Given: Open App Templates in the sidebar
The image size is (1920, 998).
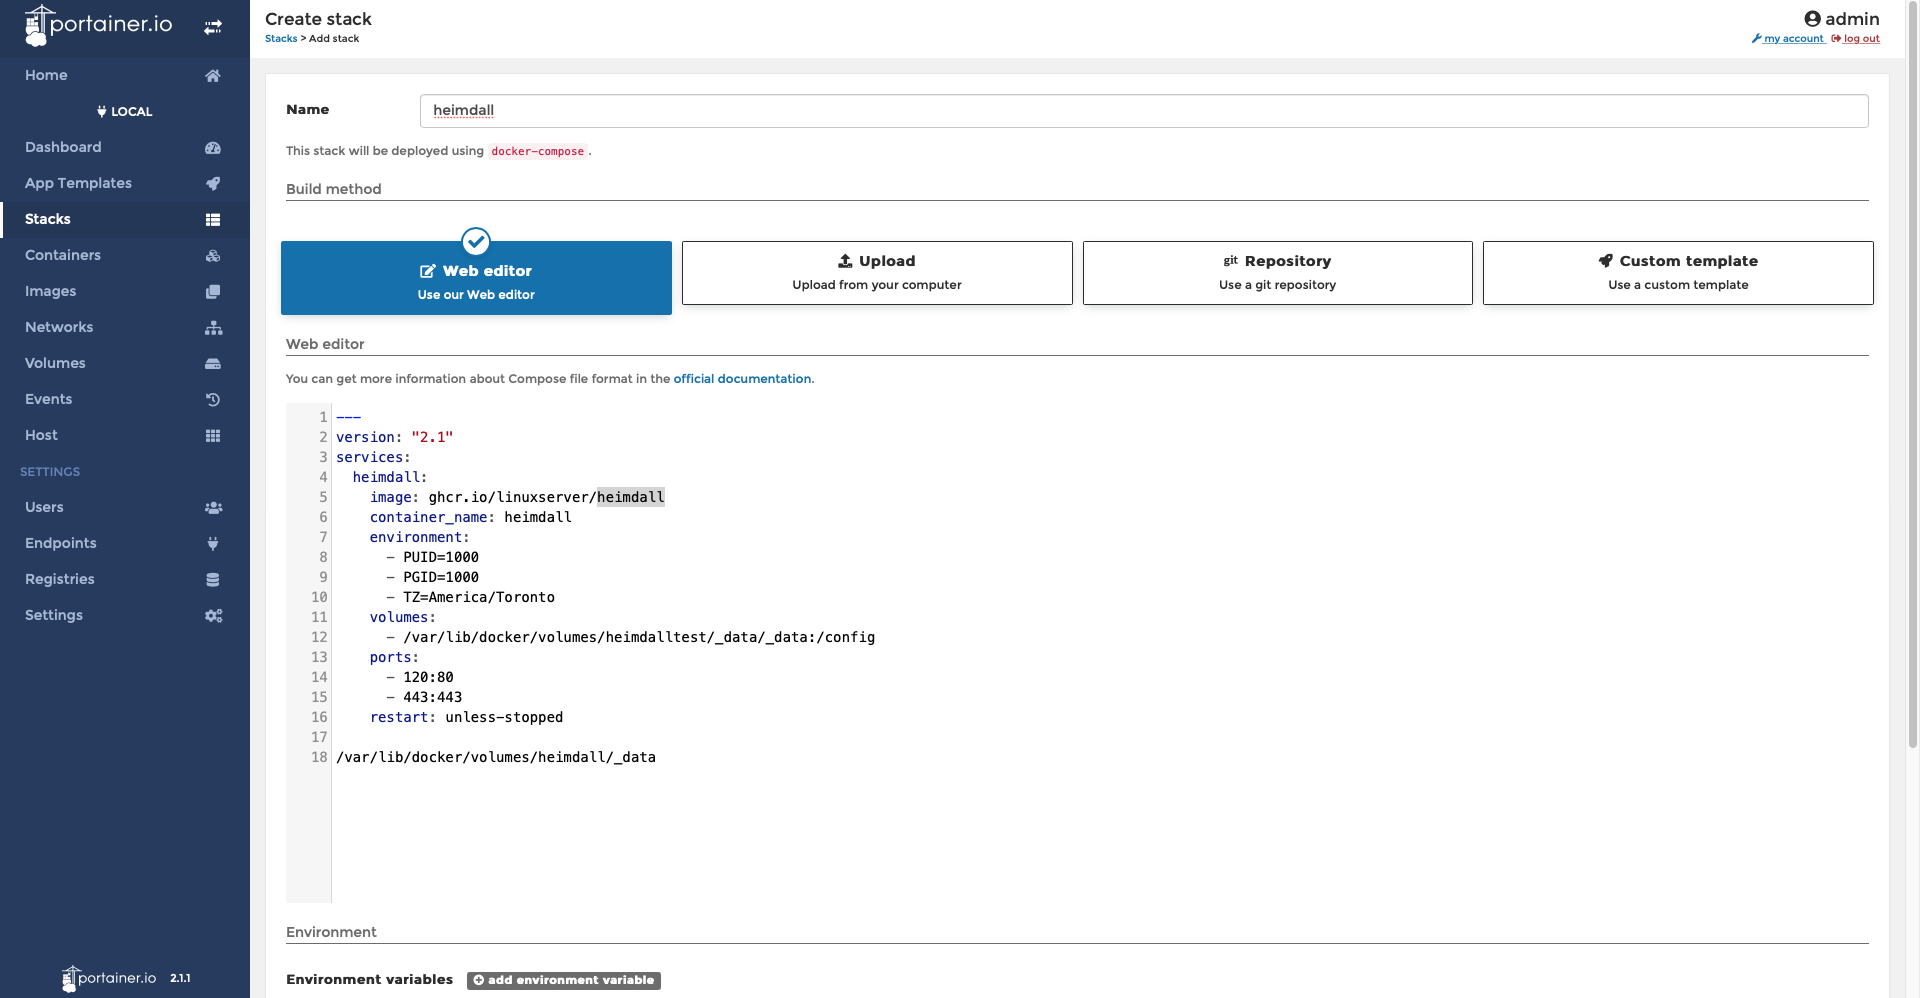Looking at the screenshot, I should [x=125, y=184].
